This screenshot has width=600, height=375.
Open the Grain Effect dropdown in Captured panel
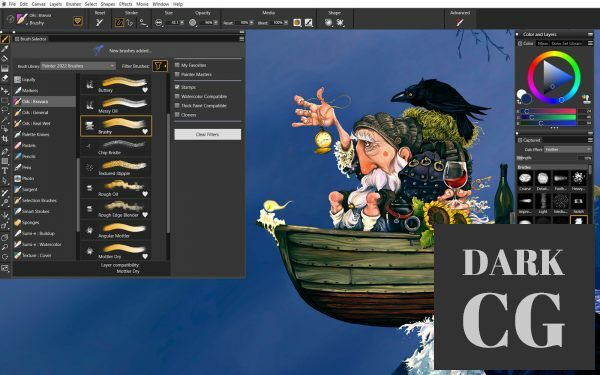point(567,150)
